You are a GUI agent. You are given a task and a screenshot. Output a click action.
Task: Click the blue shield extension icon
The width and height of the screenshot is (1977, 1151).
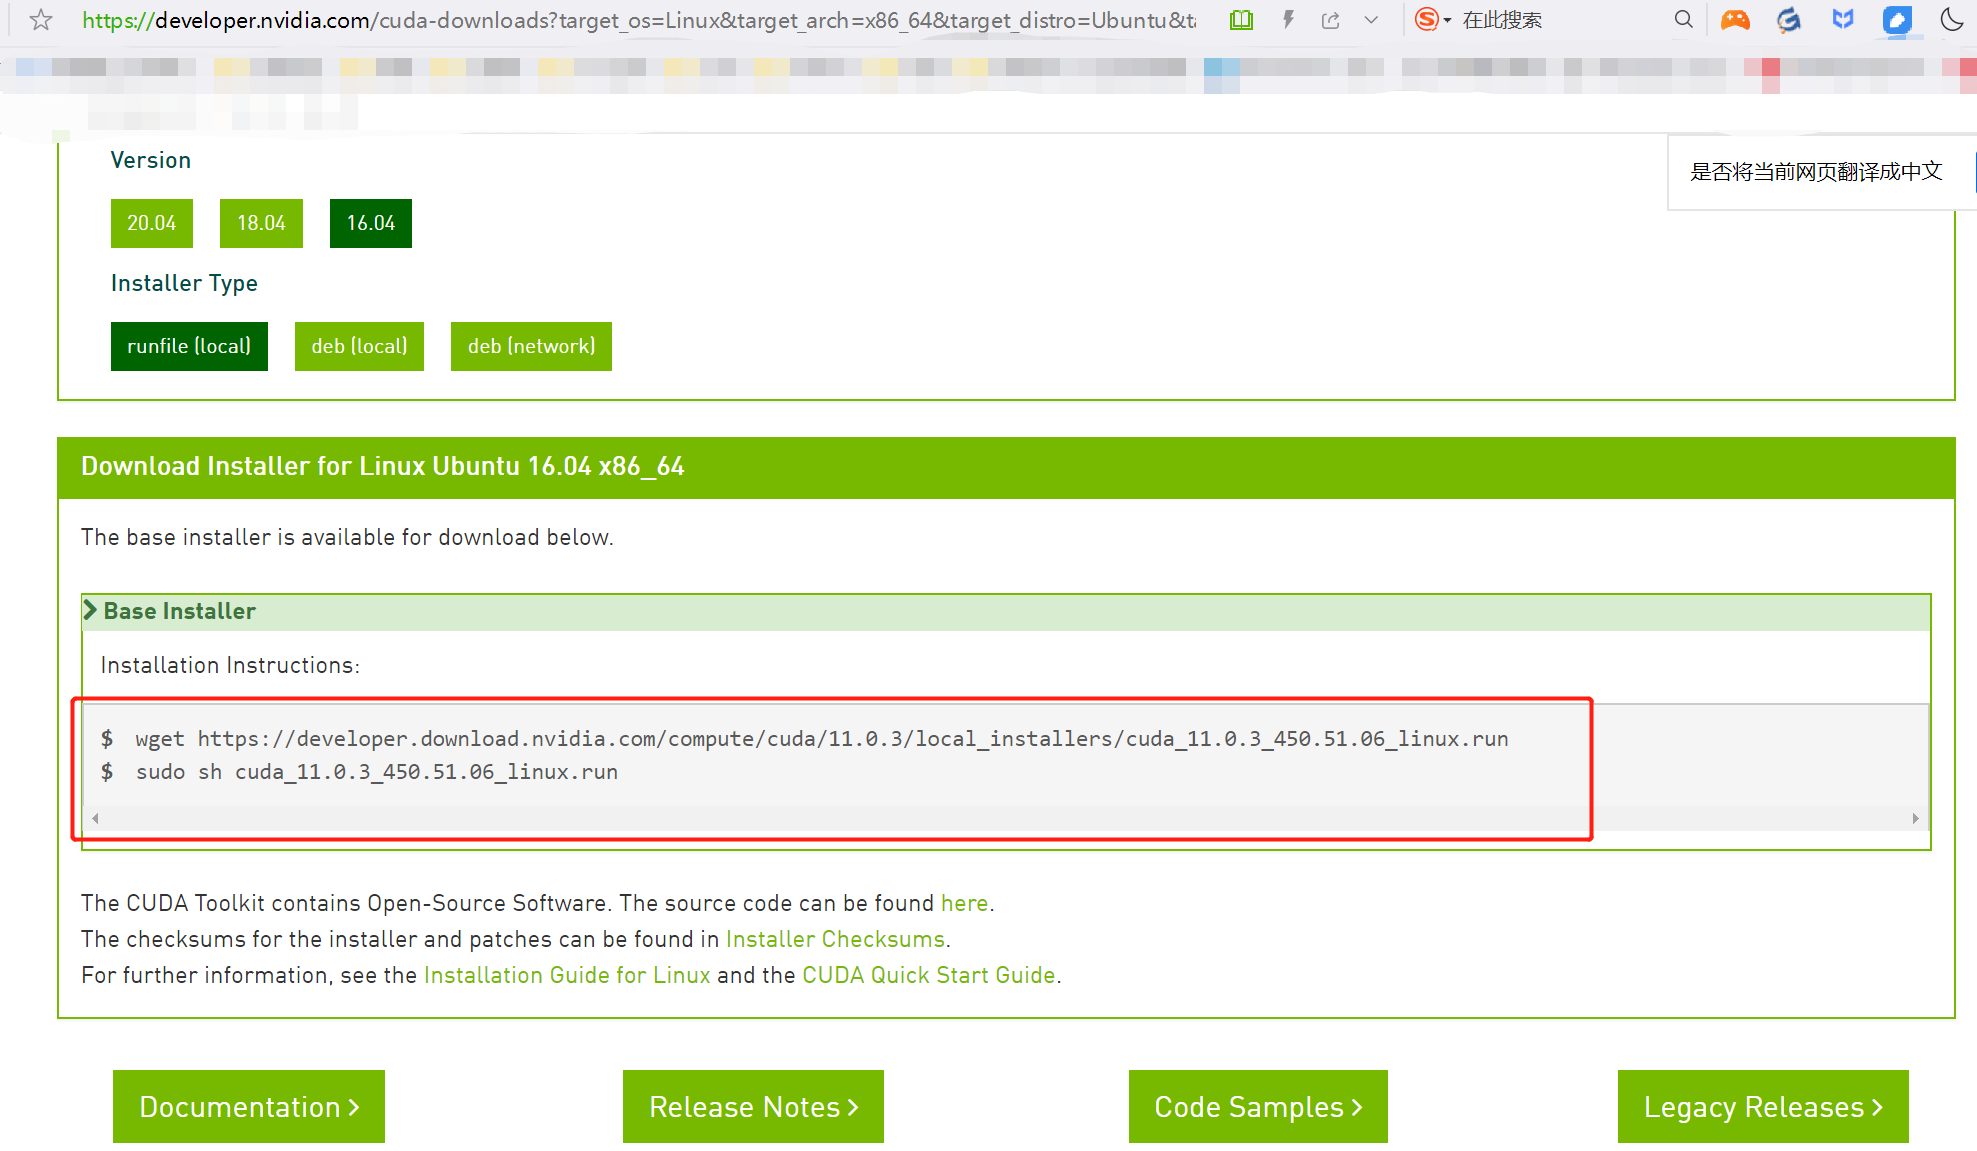point(1842,20)
